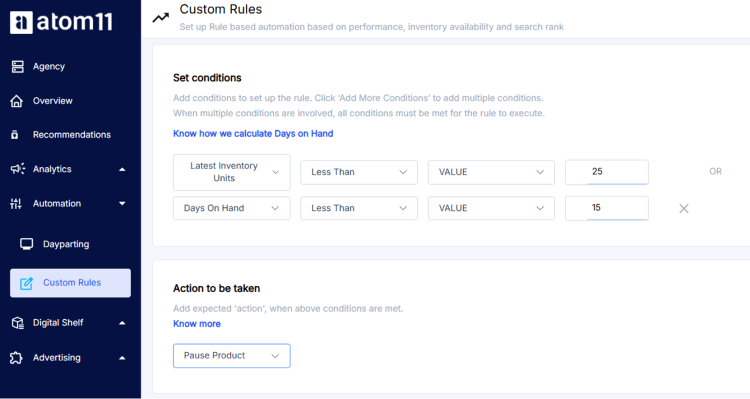The width and height of the screenshot is (750, 399).
Task: Collapse the Automation menu arrow
Action: tap(122, 203)
